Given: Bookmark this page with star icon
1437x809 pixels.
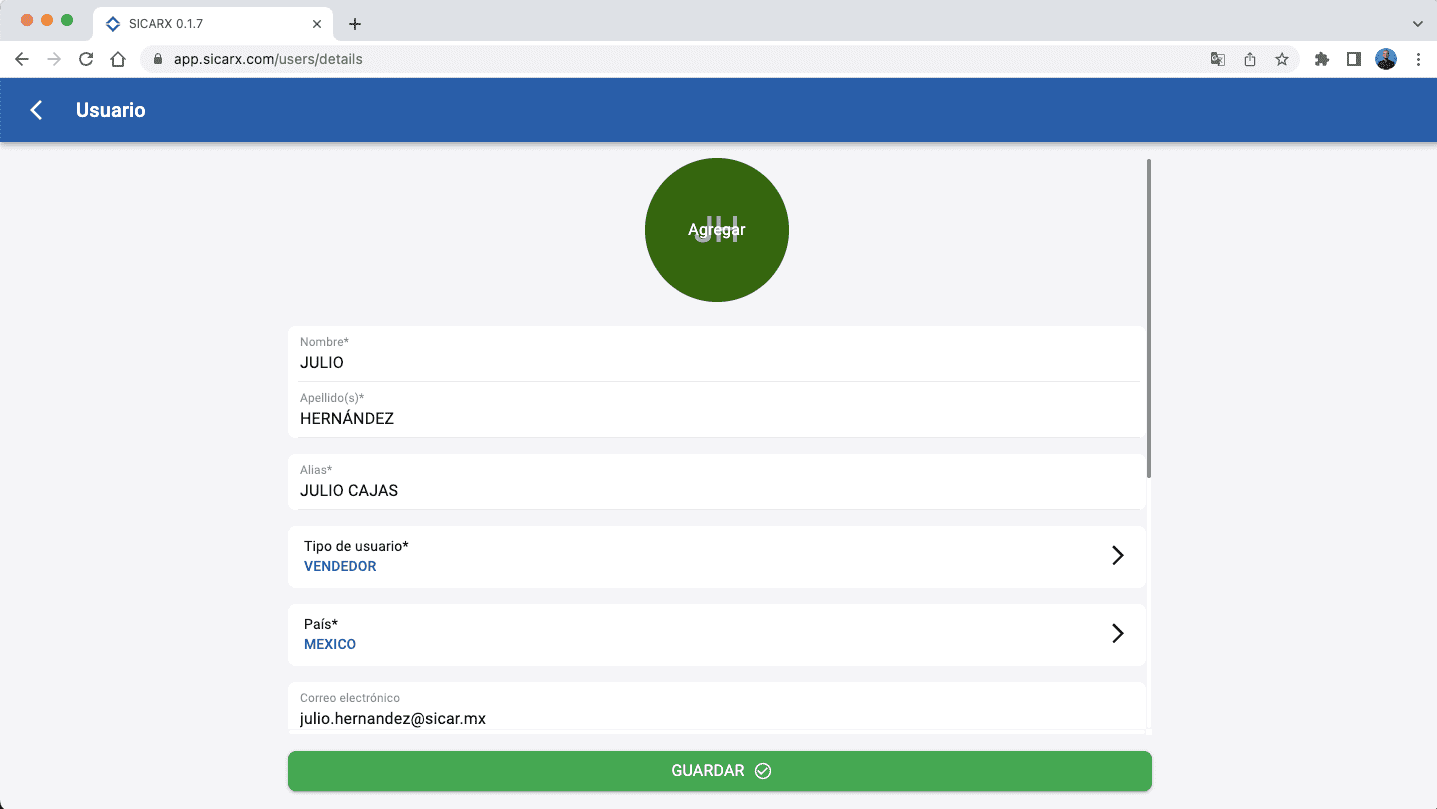Looking at the screenshot, I should pyautogui.click(x=1282, y=59).
